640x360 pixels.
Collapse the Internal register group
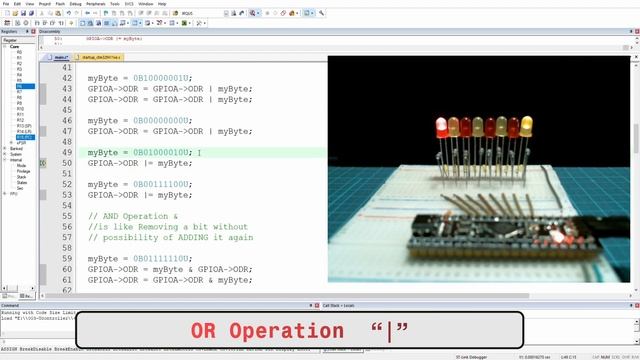pos(5,160)
